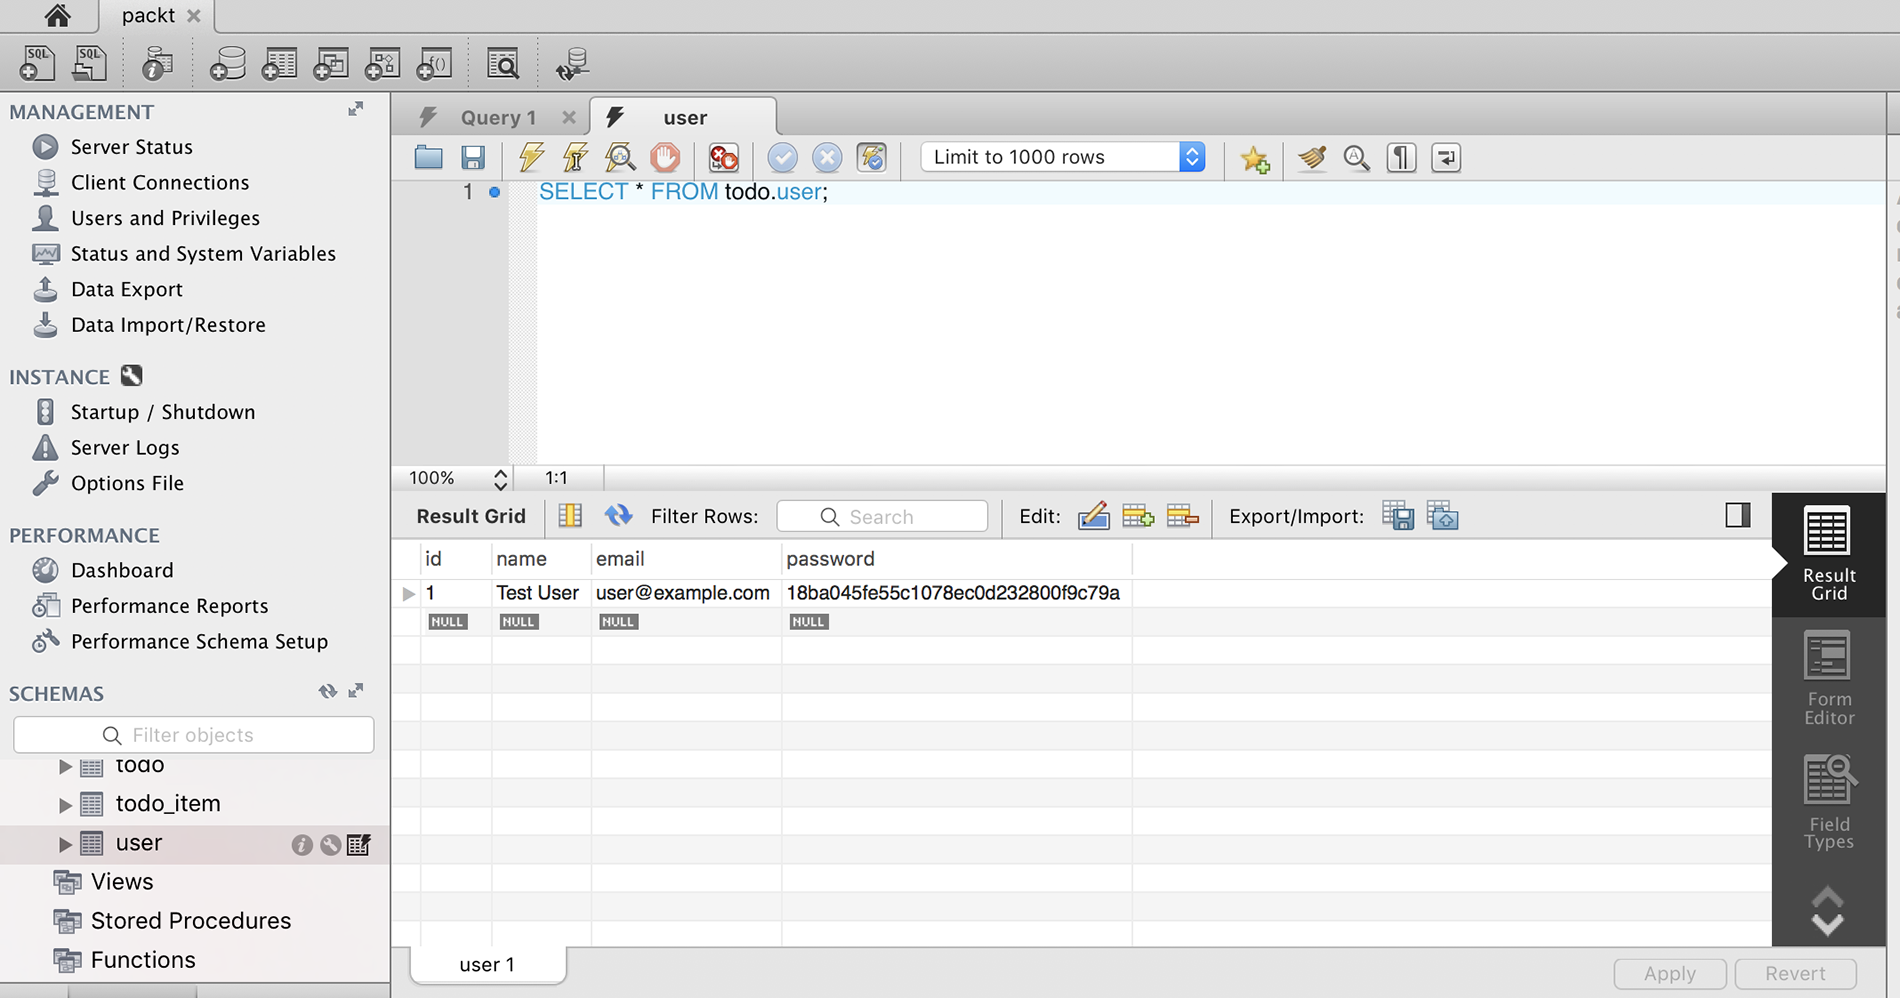Switch to the Query 1 tab
The height and width of the screenshot is (998, 1900).
497,118
